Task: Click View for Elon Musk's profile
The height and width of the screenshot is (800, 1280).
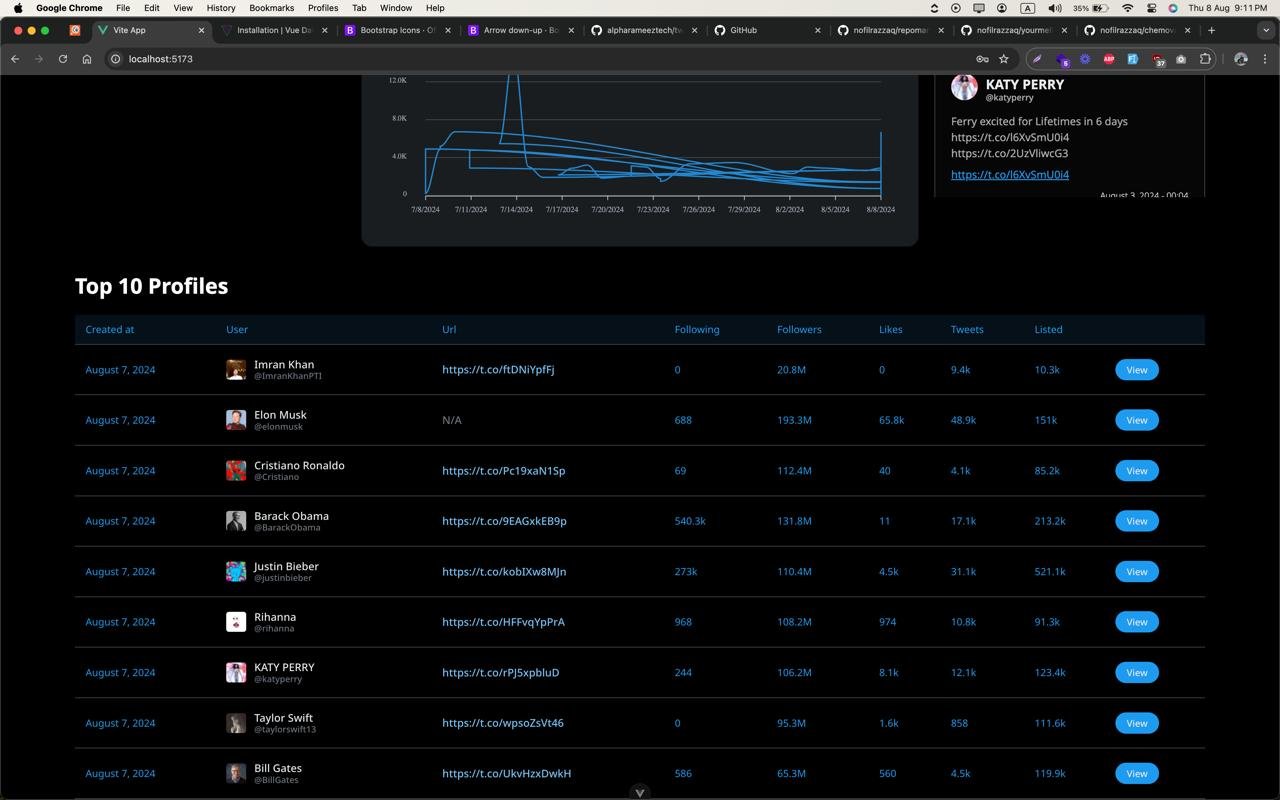Action: point(1136,420)
